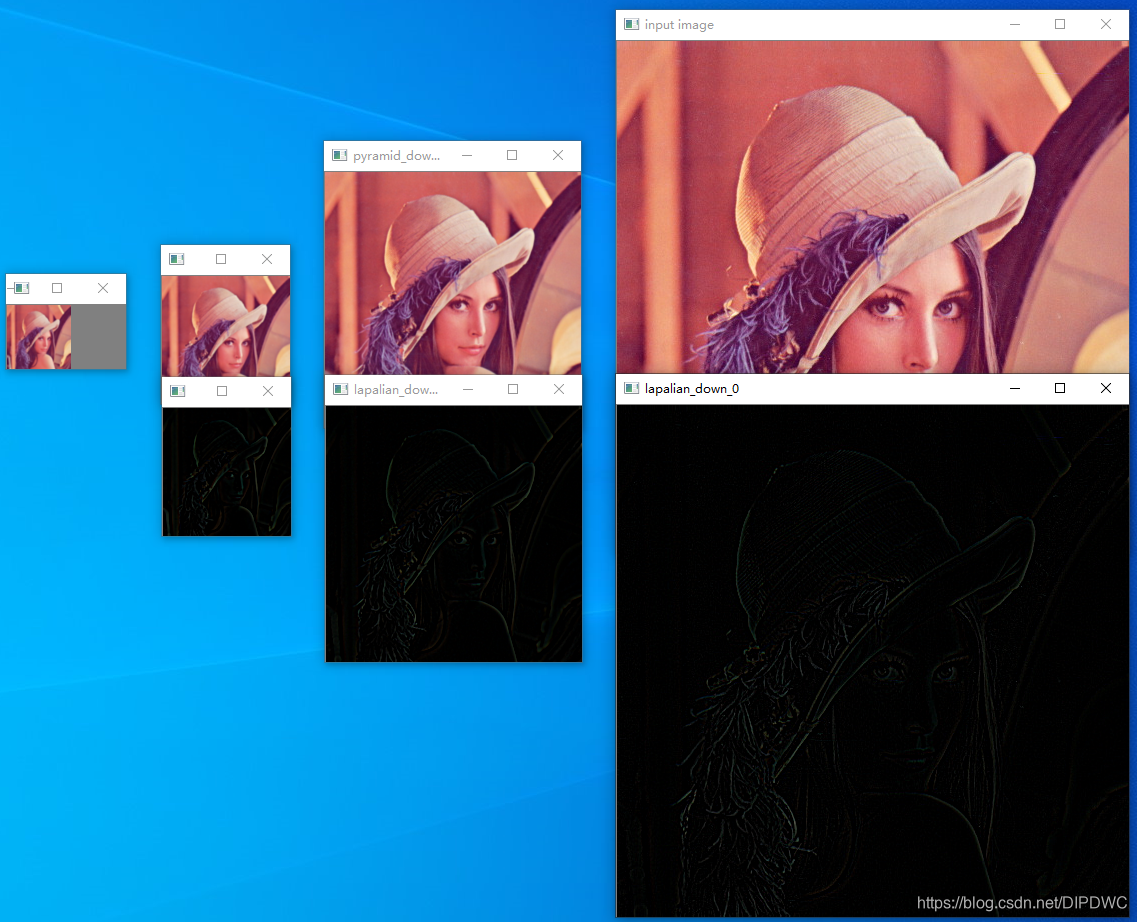
Task: Maximize the pyramid_dow... window
Action: [x=512, y=155]
